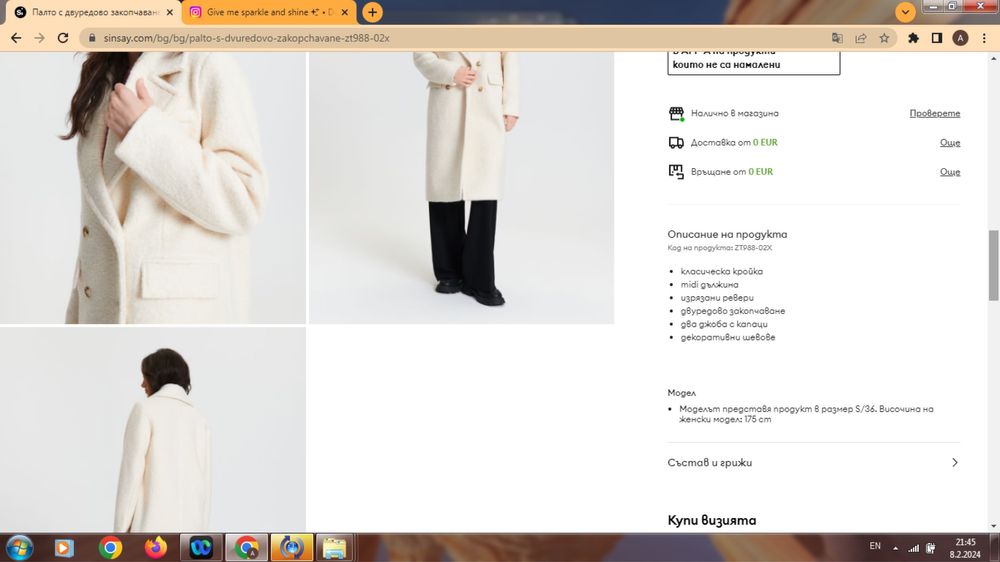This screenshot has height=562, width=1000.
Task: Open Google Chrome from taskbar
Action: [x=110, y=547]
